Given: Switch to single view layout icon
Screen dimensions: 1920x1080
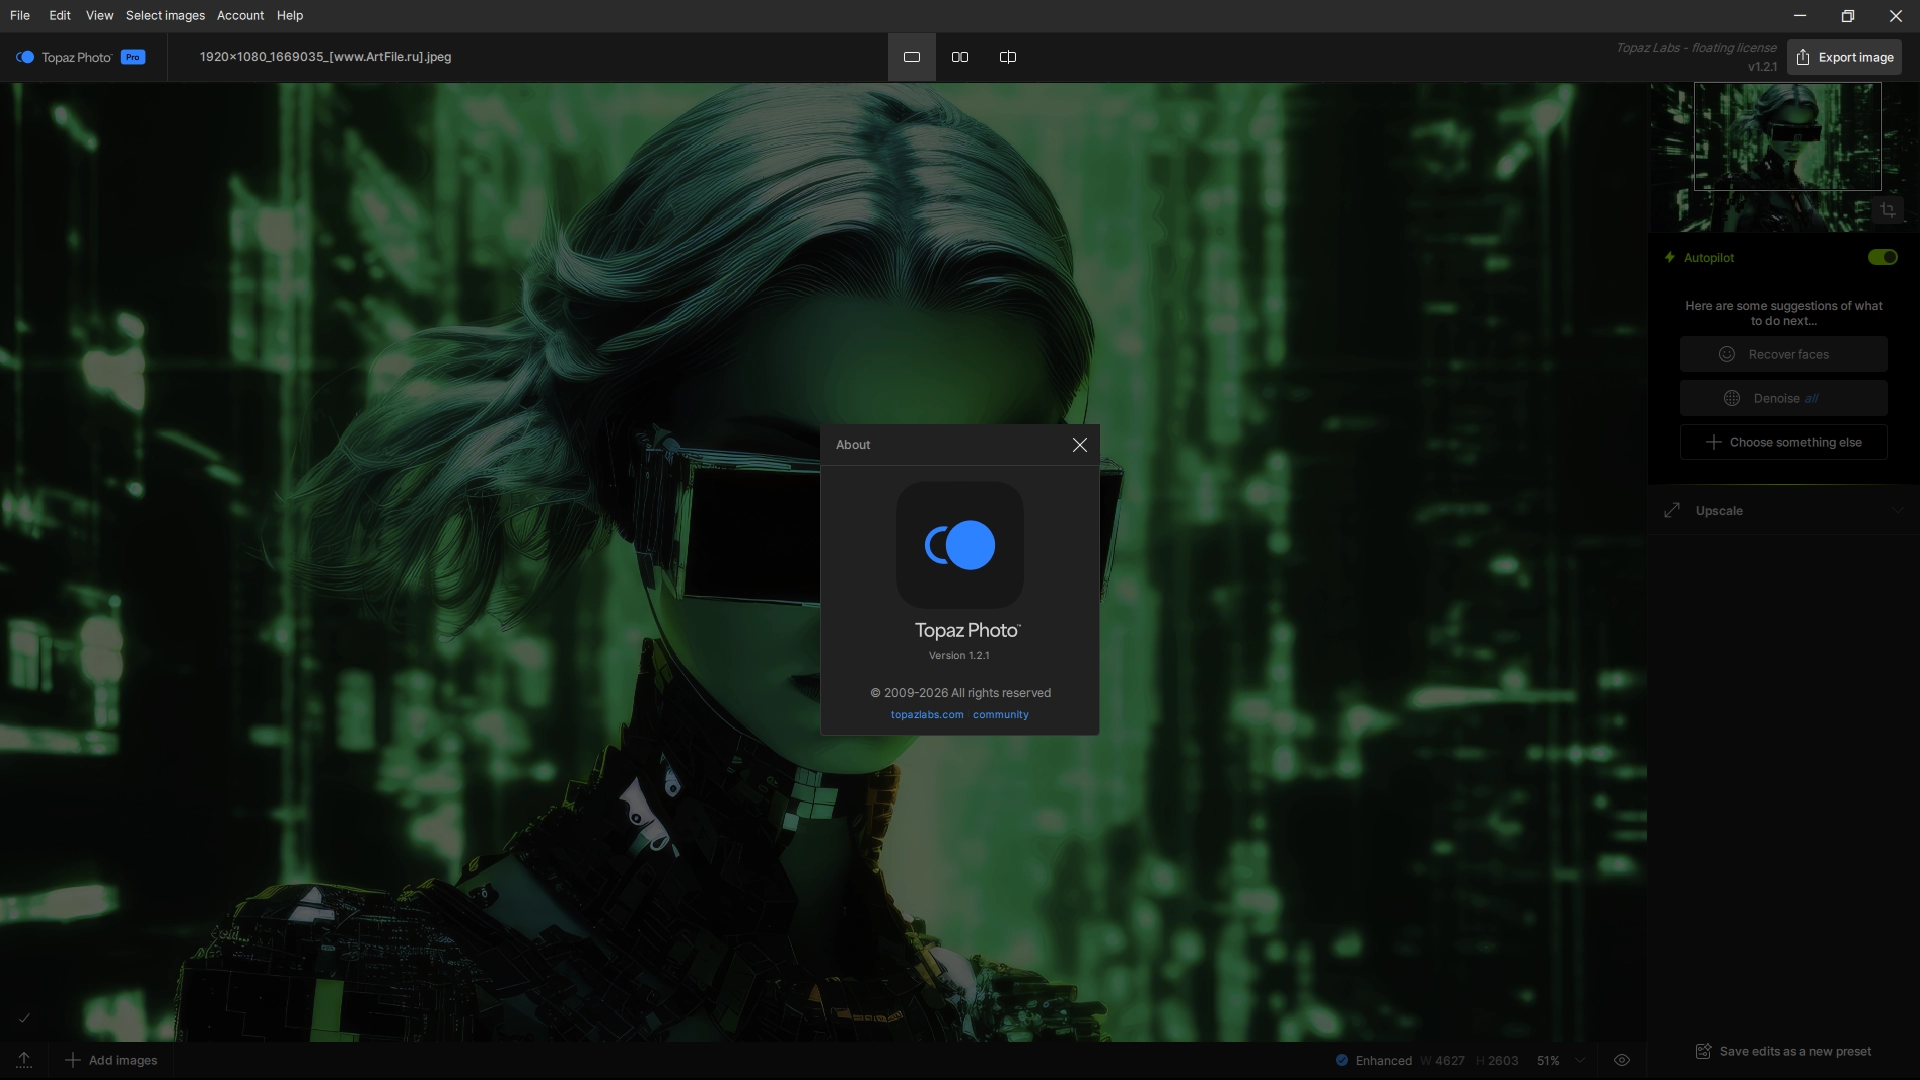Looking at the screenshot, I should pos(911,57).
